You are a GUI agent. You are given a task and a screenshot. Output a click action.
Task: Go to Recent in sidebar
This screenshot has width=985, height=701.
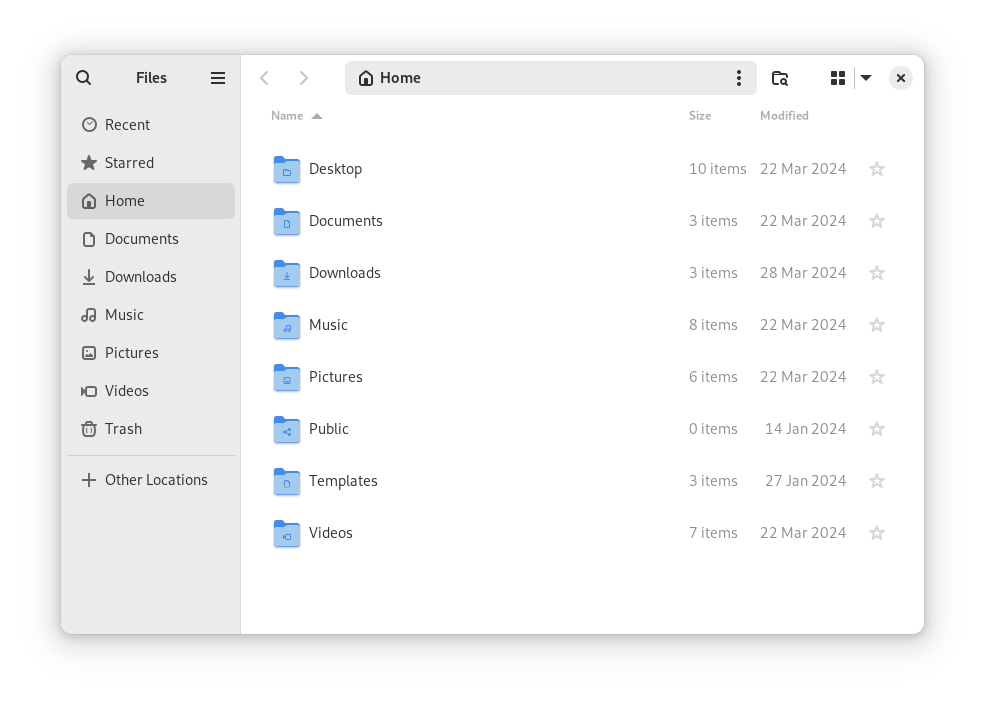pyautogui.click(x=127, y=125)
